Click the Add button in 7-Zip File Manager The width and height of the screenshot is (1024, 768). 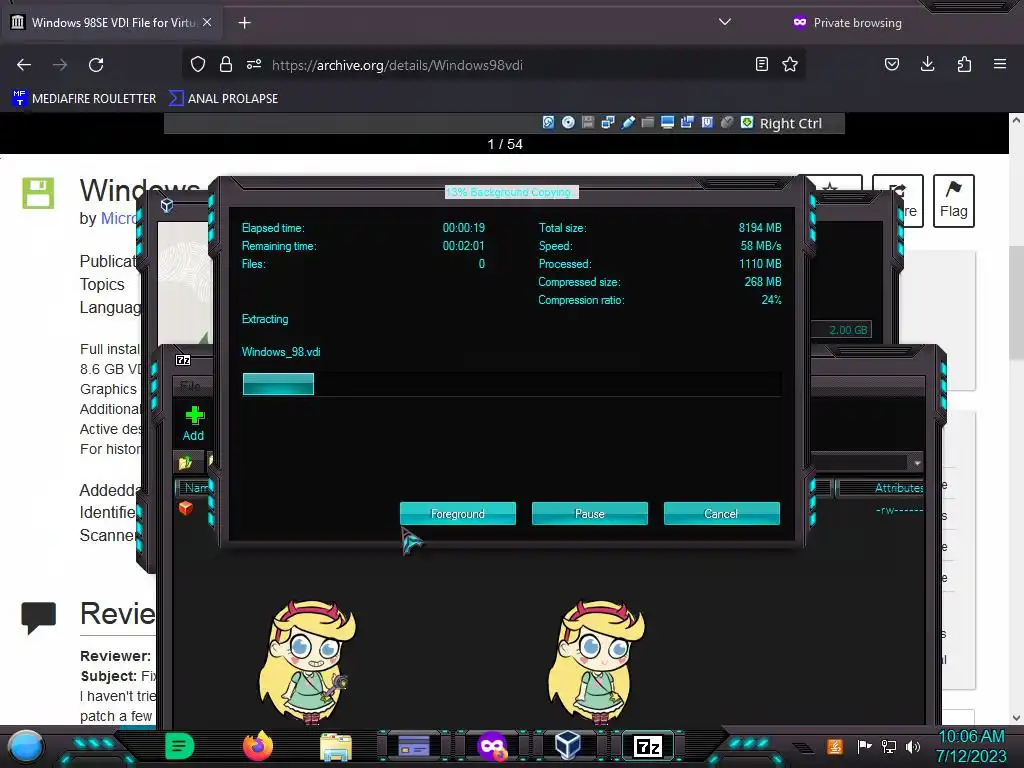193,423
